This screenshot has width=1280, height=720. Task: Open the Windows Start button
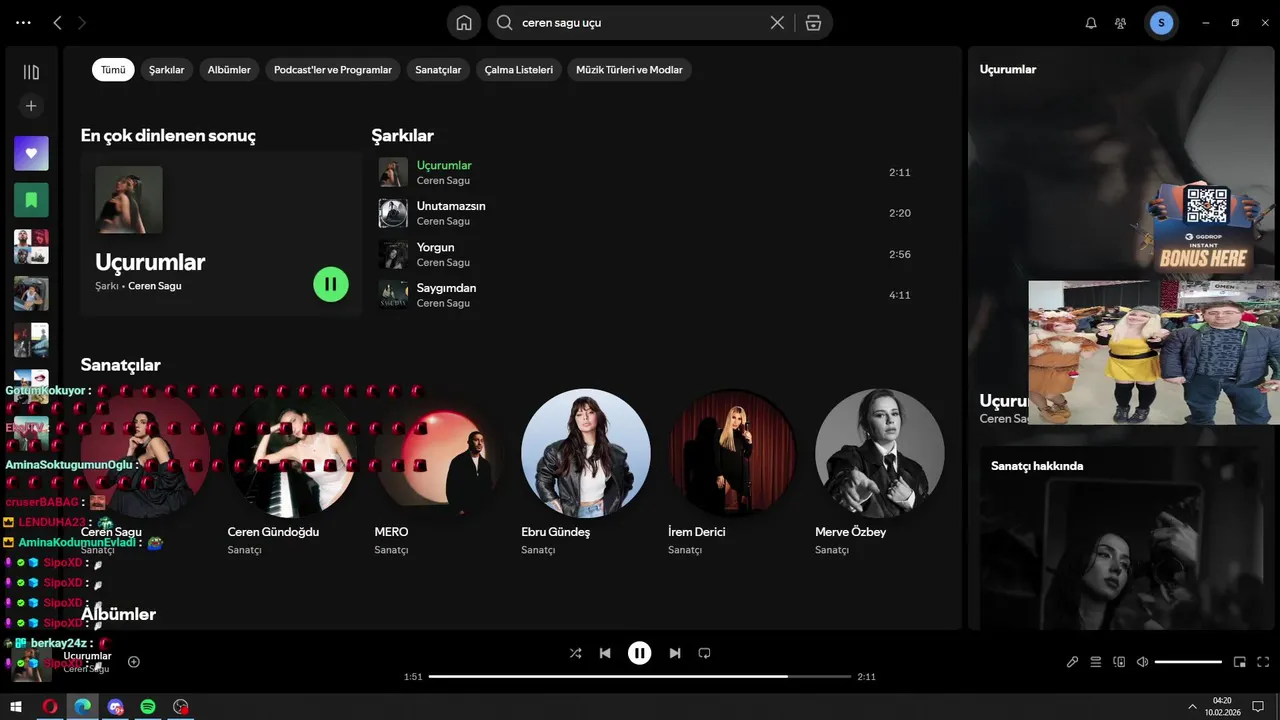point(16,707)
